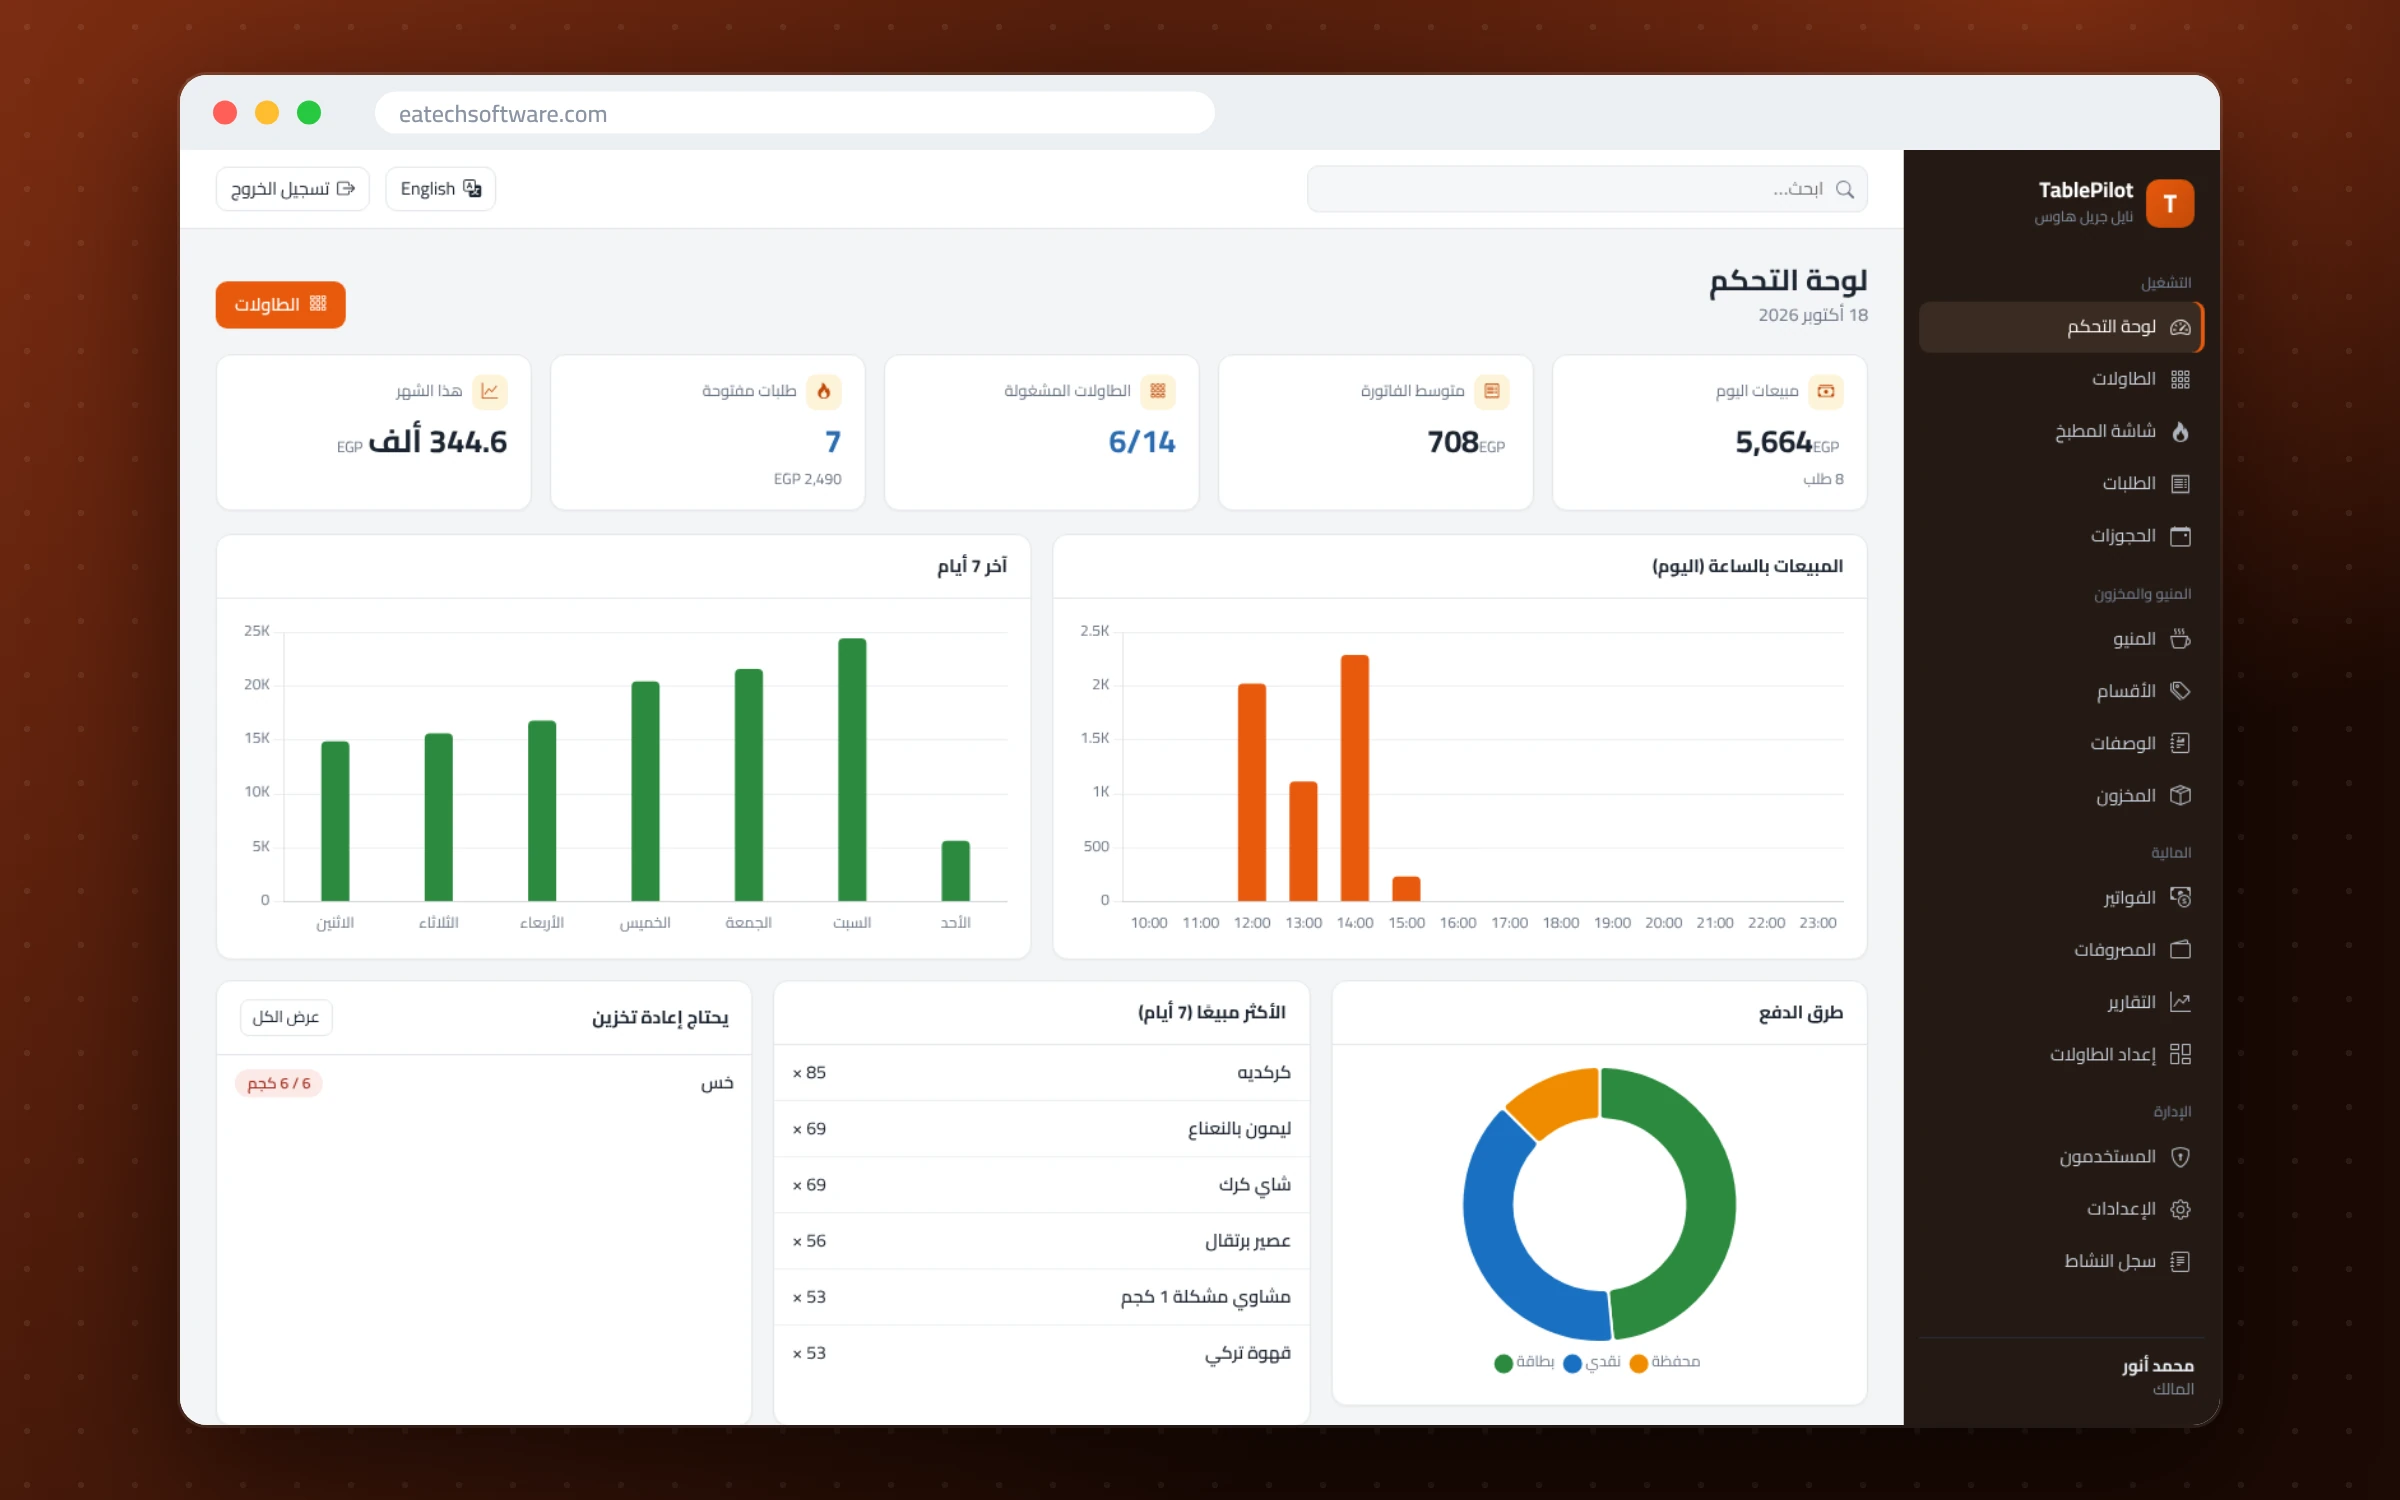
Task: Open المخزون box icon in sidebar
Action: click(x=2180, y=795)
